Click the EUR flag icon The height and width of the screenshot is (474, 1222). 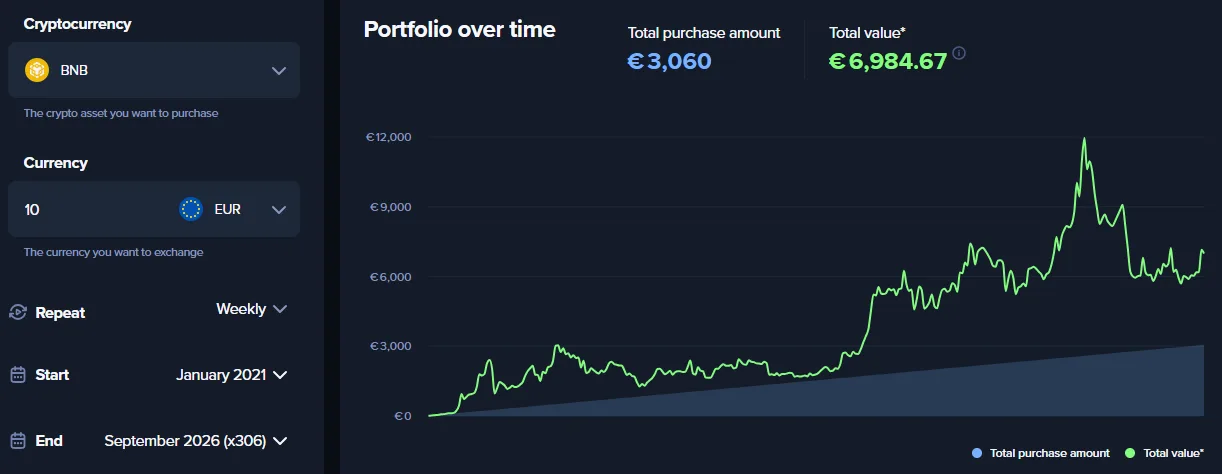coord(191,209)
